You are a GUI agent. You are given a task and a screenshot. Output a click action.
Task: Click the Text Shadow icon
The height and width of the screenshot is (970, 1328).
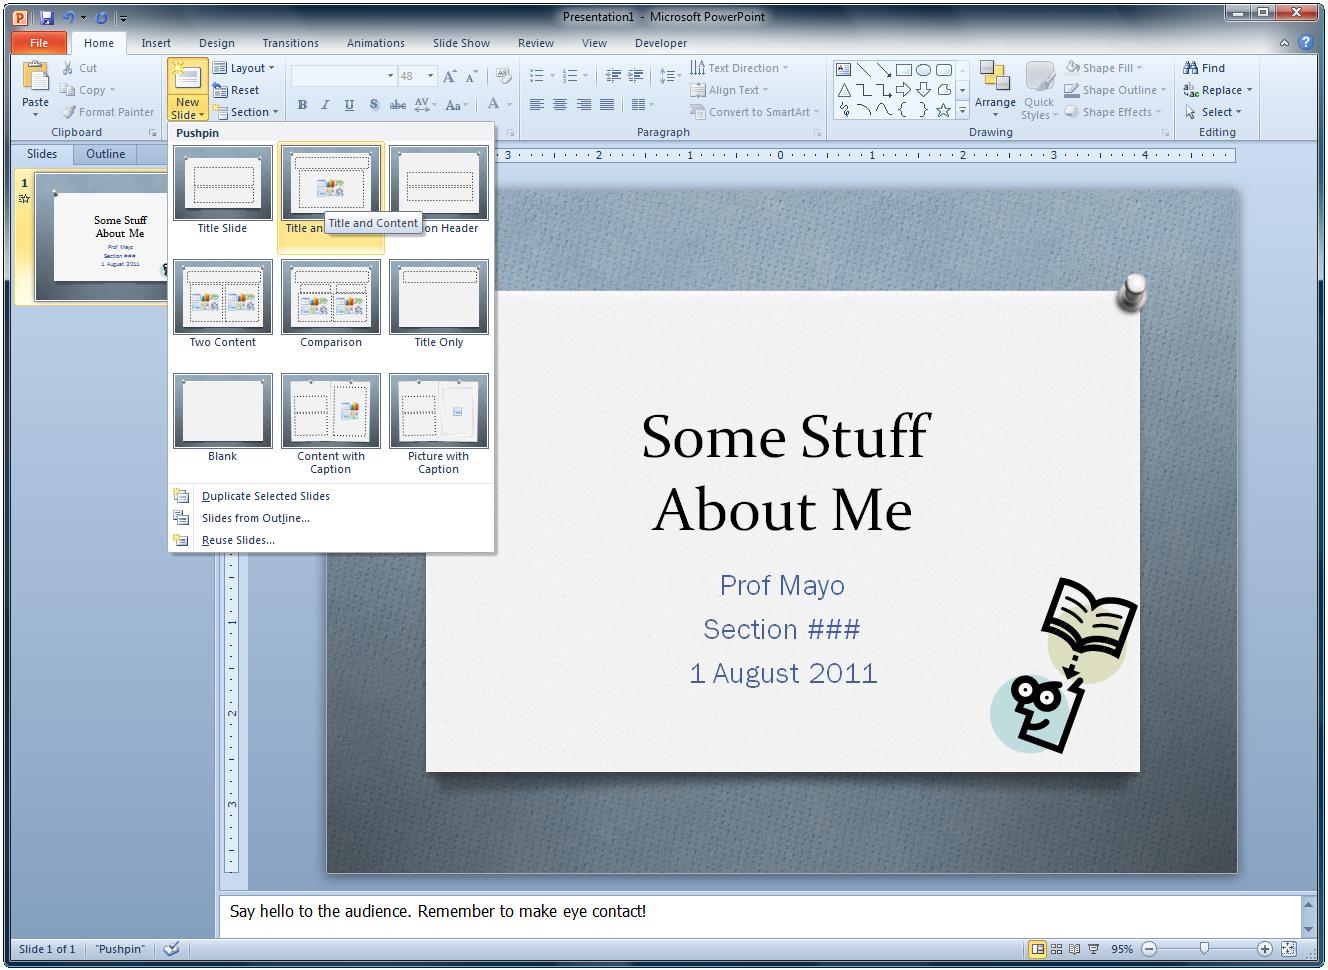(373, 104)
